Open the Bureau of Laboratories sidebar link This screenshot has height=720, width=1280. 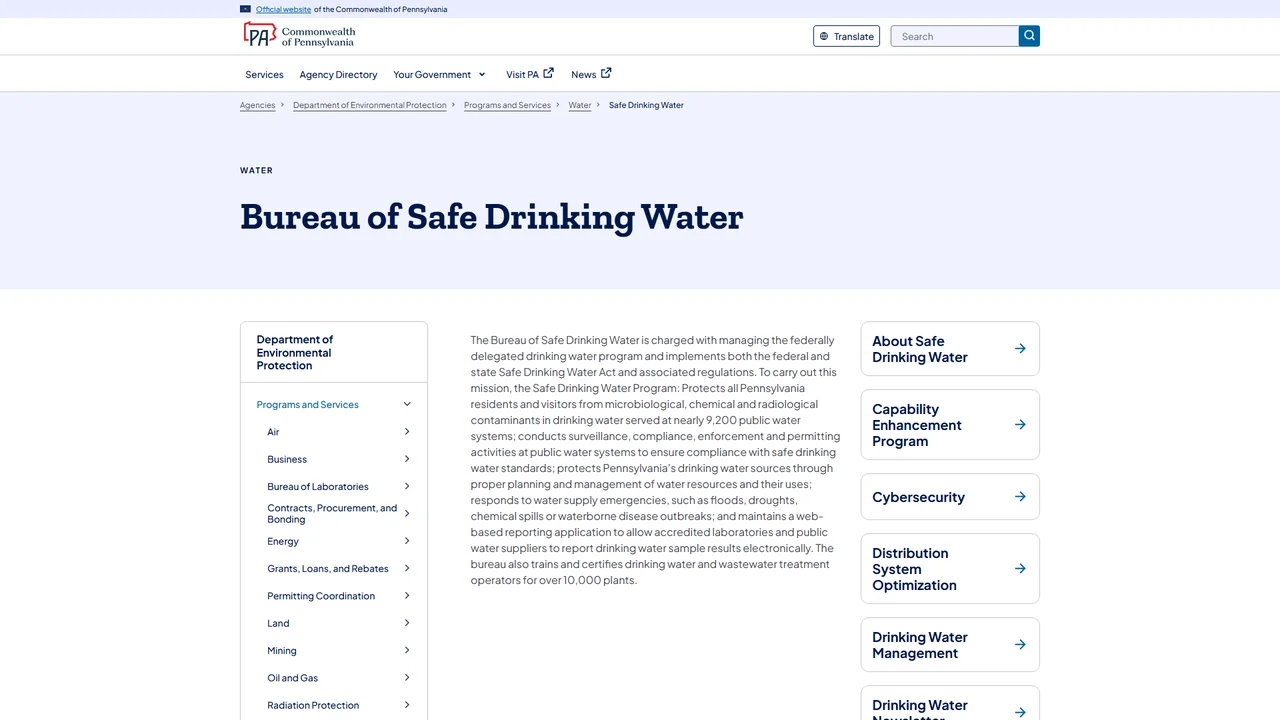coord(317,486)
